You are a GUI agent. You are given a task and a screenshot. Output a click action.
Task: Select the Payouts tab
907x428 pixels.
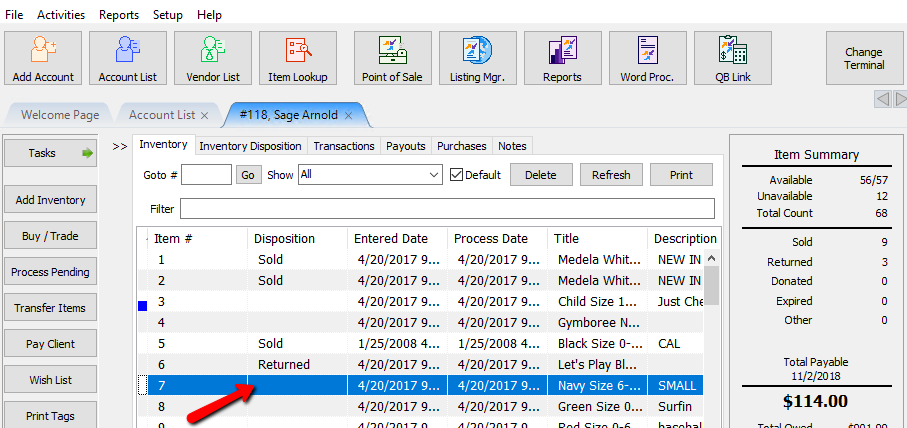coord(405,146)
